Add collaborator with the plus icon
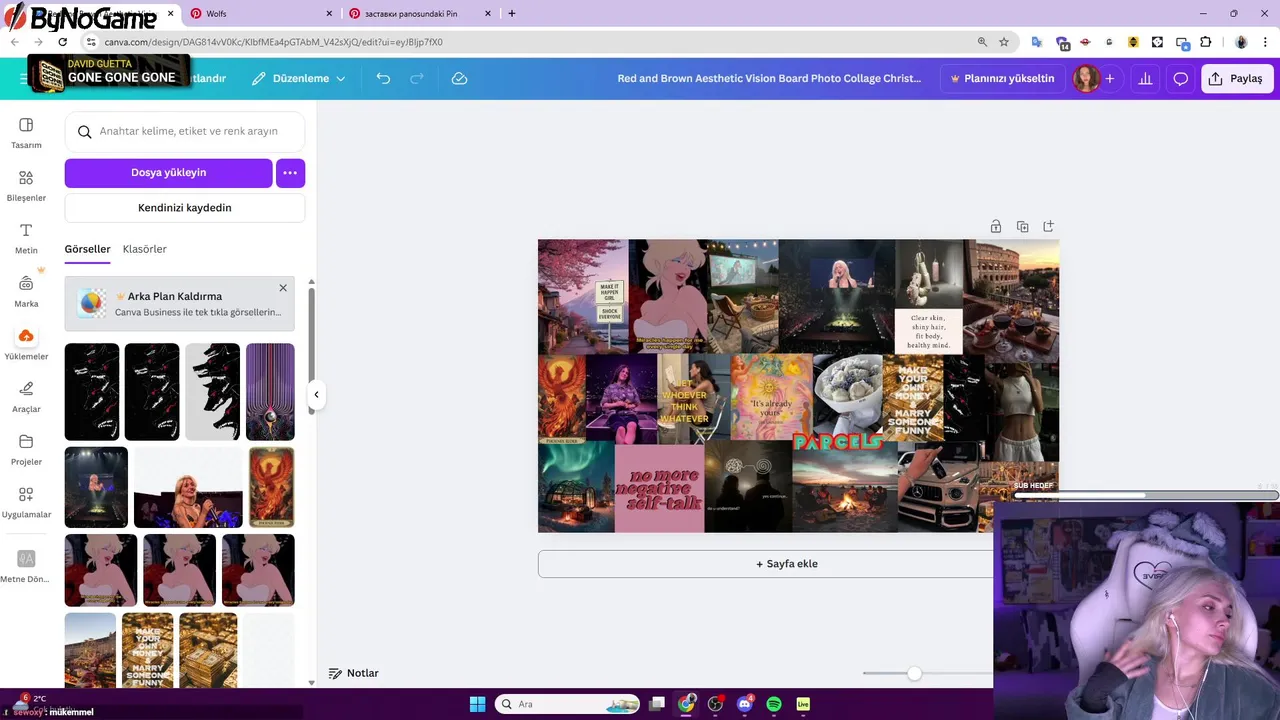Screen dimensions: 1280x720 1109,78
